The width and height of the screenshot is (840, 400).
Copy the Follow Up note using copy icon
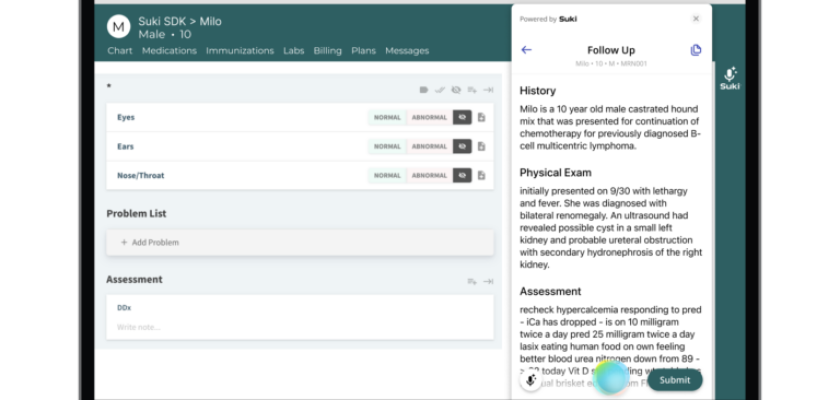pyautogui.click(x=696, y=50)
